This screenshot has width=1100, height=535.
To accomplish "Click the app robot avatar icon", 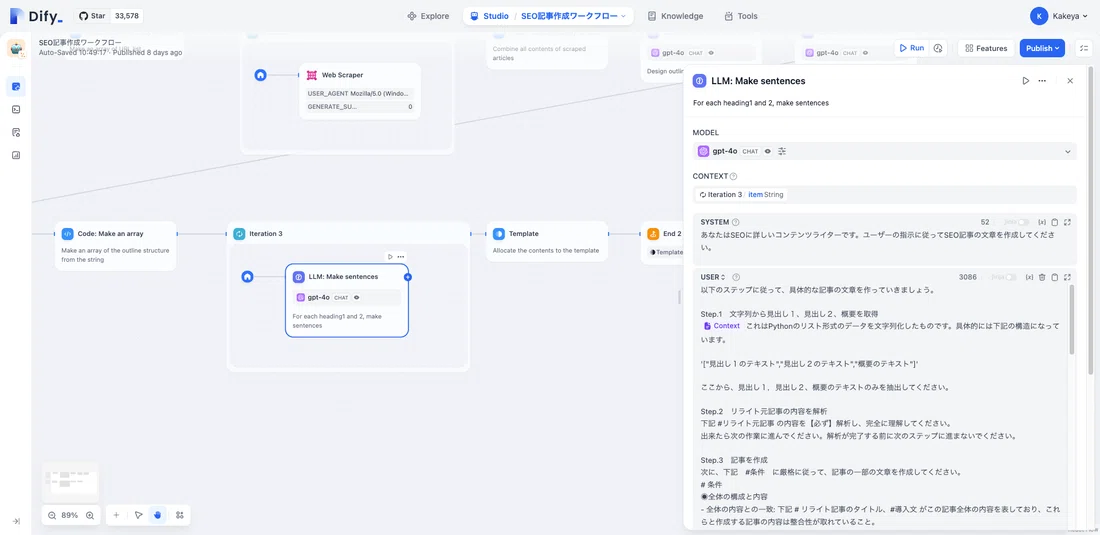I will [16, 48].
